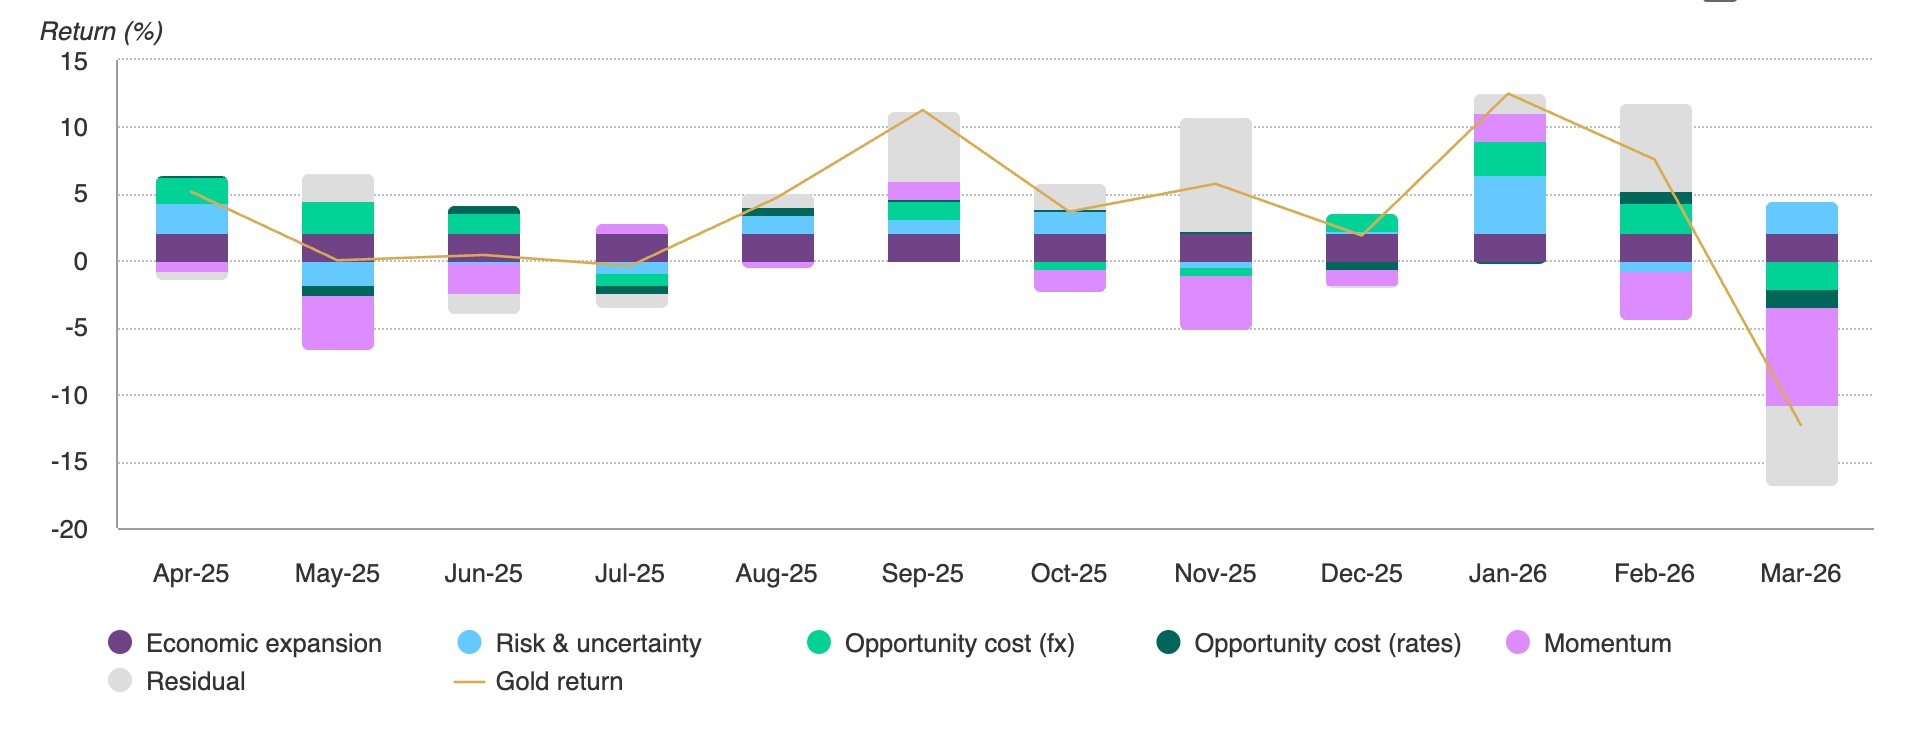1922x732 pixels.
Task: Click the purple Economic expansion legend dot
Action: [x=120, y=643]
